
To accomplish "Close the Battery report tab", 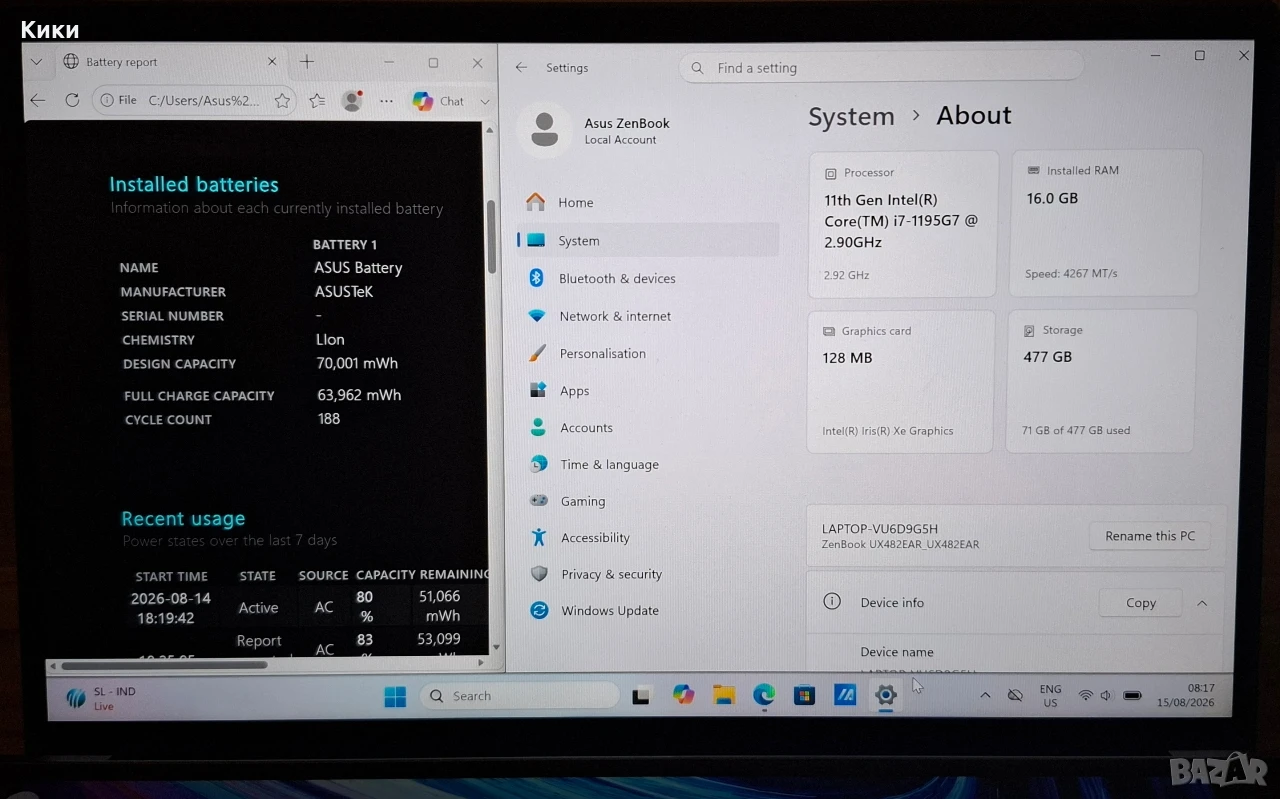I will coord(272,62).
